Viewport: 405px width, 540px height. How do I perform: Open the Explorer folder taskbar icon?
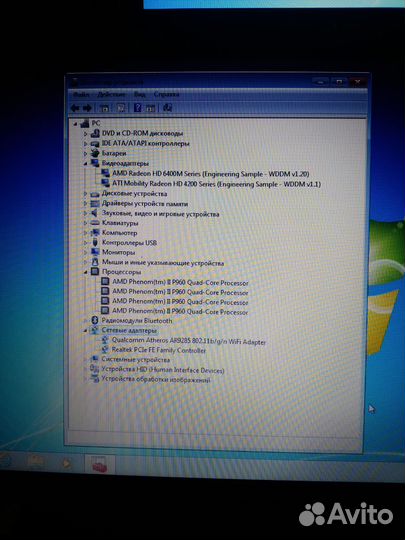coord(35,461)
